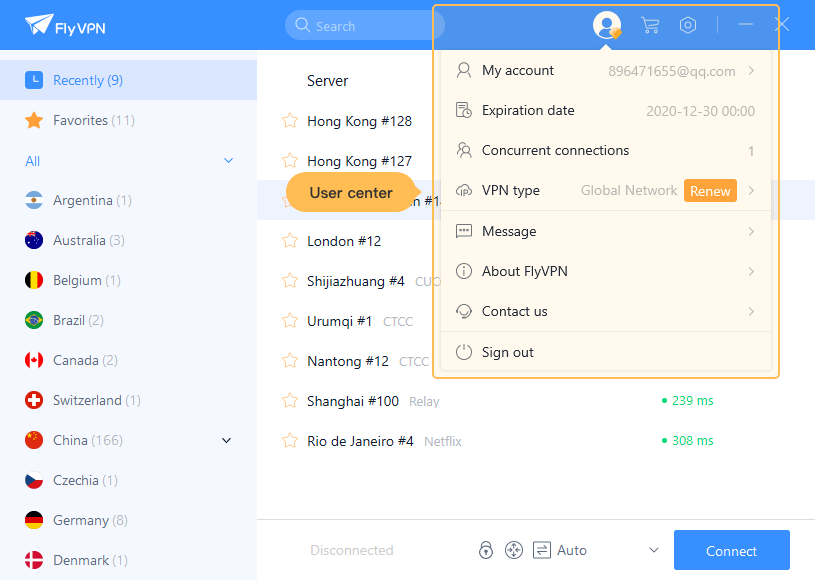Open the shopping cart icon
This screenshot has width=815, height=580.
pyautogui.click(x=650, y=25)
